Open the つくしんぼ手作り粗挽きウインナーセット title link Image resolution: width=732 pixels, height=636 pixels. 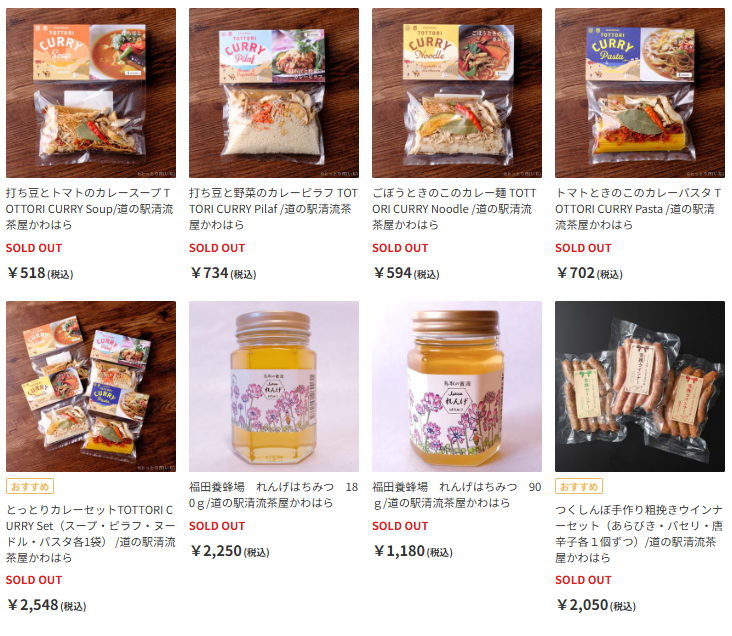tap(639, 534)
